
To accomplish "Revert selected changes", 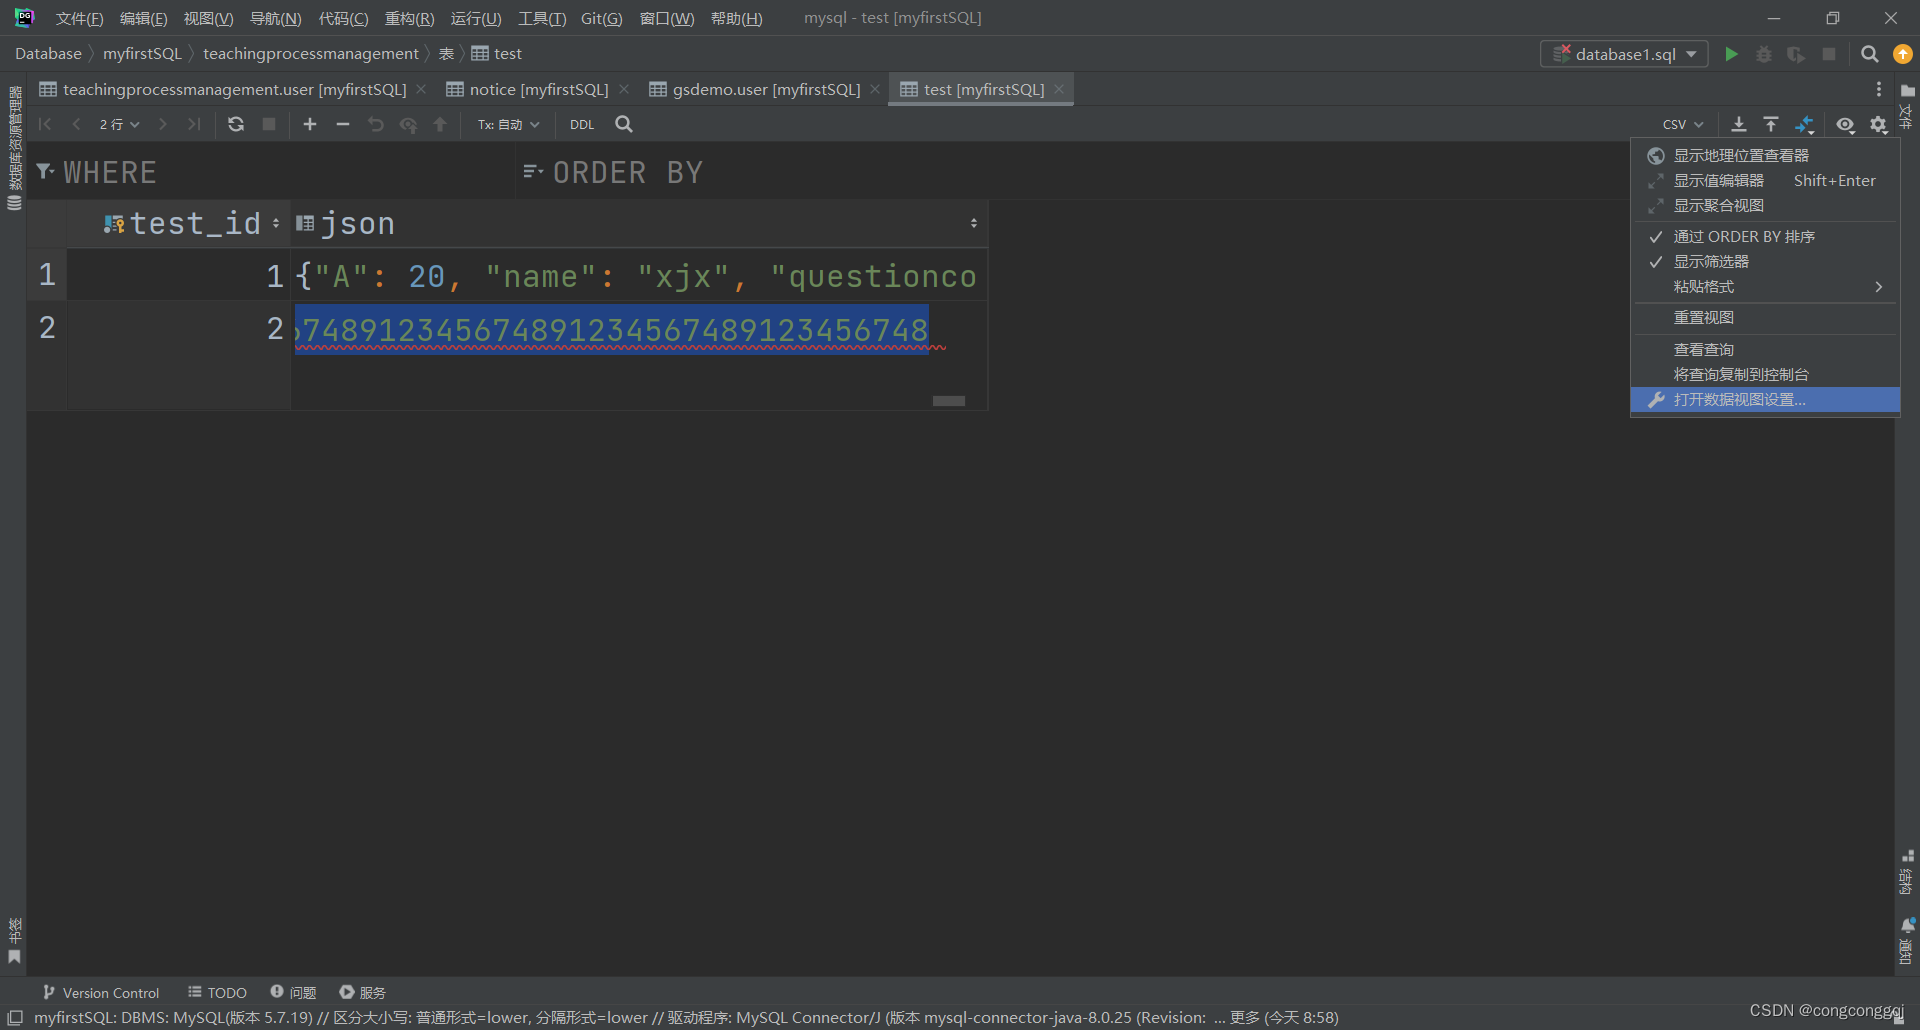I will pos(376,124).
